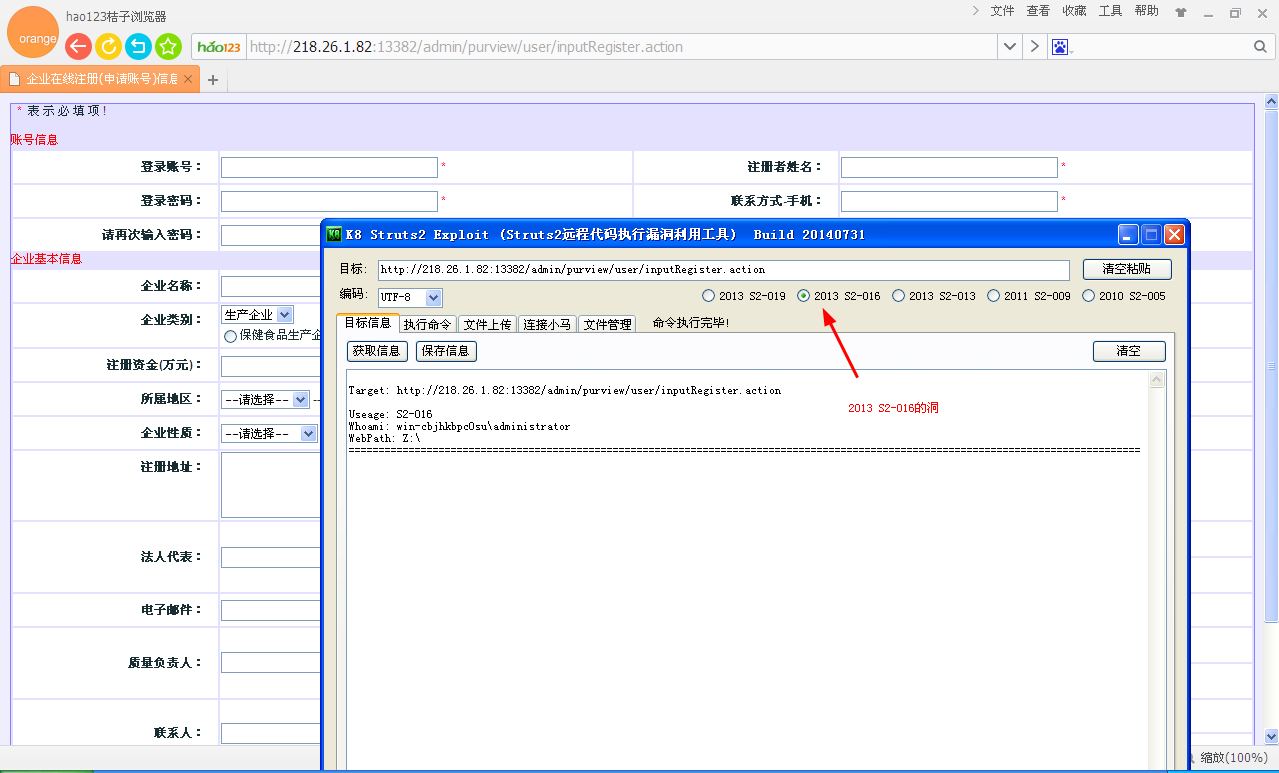Click the 获取信息 button
Viewport: 1279px width, 773px height.
point(377,351)
